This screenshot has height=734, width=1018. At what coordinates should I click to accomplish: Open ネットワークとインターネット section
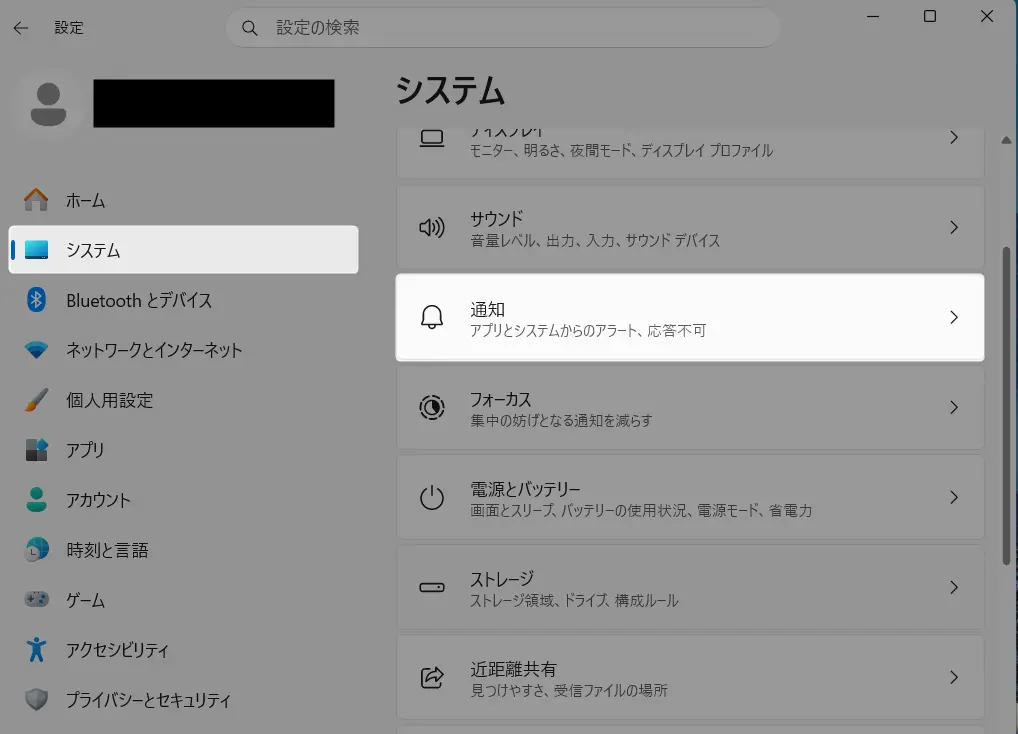[183, 350]
